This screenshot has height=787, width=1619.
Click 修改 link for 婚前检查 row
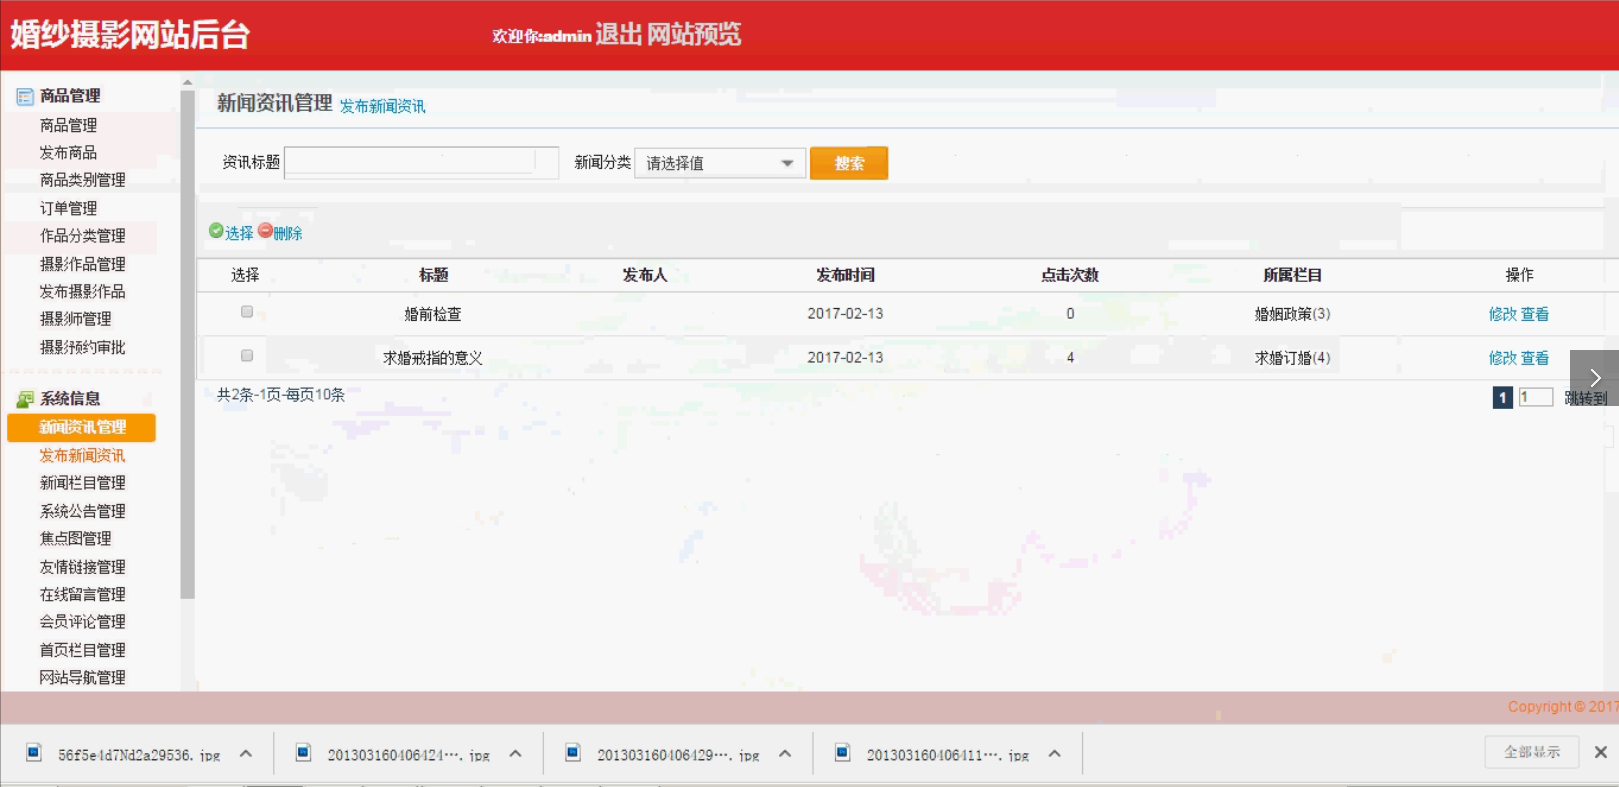point(1502,314)
